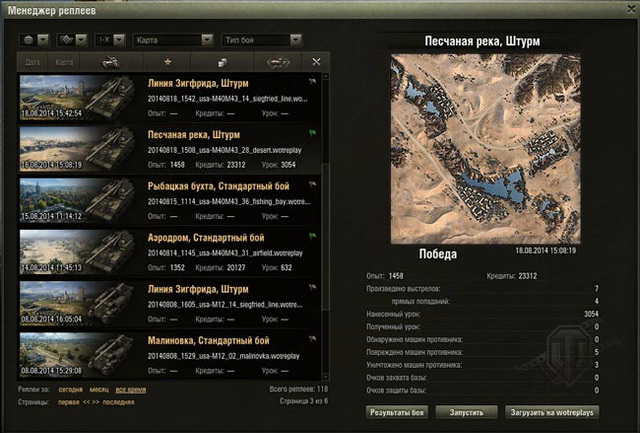Click the Всего реплеев: 118 counter
Image resolution: width=640 pixels, height=433 pixels.
pos(298,389)
